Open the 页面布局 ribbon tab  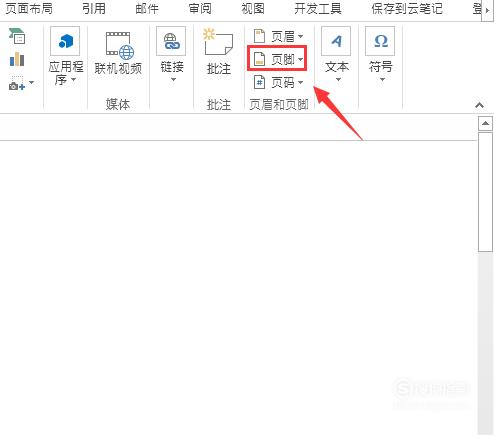tap(29, 9)
